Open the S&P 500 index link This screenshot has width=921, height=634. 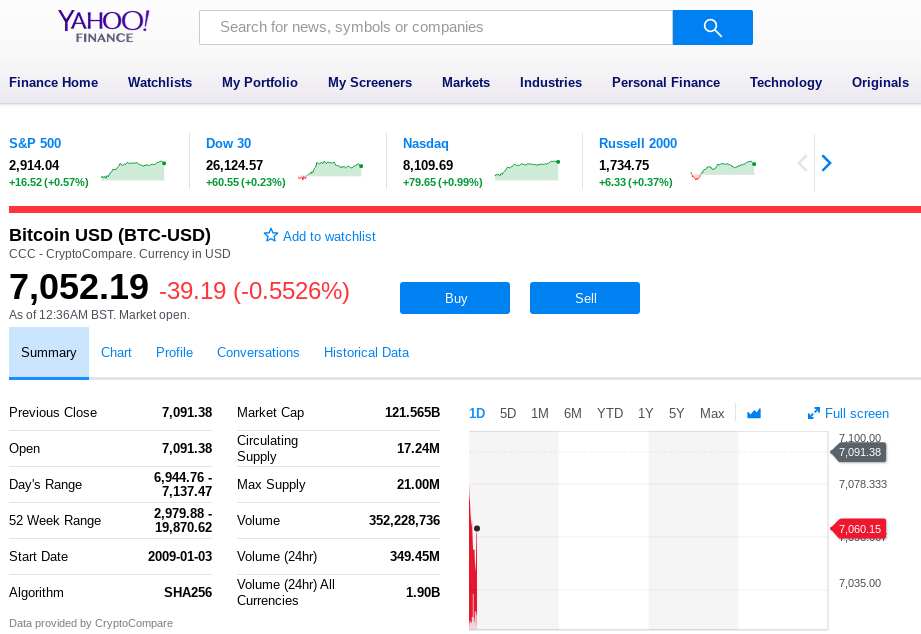(35, 143)
